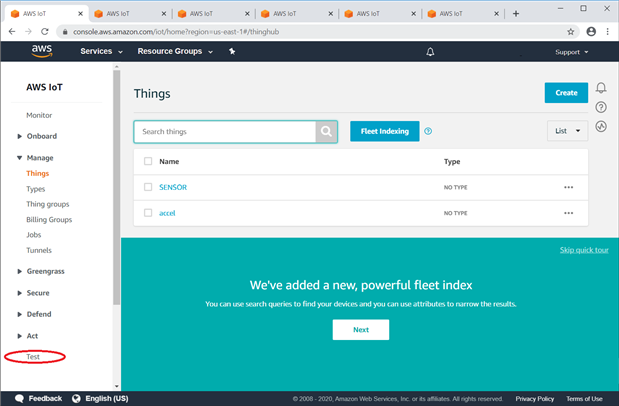Viewport: 619px width, 406px height.
Task: Focus the Search things input field
Action: click(x=225, y=132)
